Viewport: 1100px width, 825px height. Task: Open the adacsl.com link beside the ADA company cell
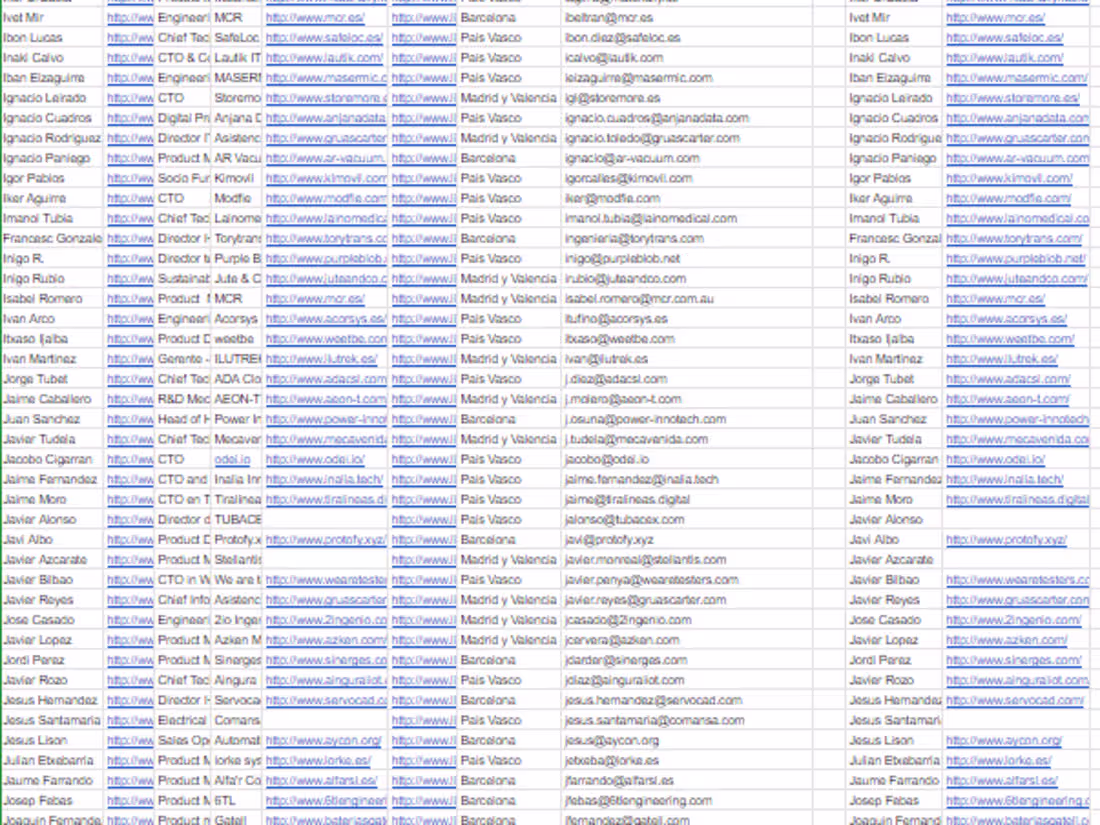(x=326, y=380)
